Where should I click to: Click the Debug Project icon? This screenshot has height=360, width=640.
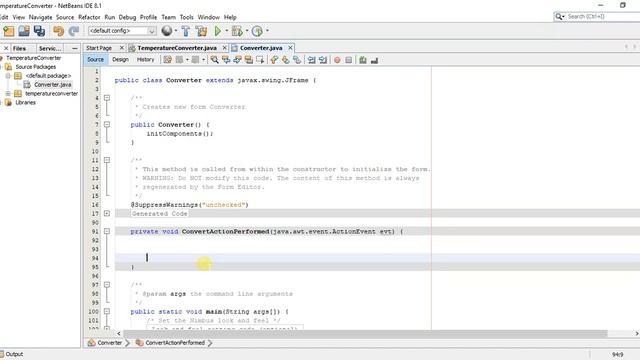(x=237, y=31)
